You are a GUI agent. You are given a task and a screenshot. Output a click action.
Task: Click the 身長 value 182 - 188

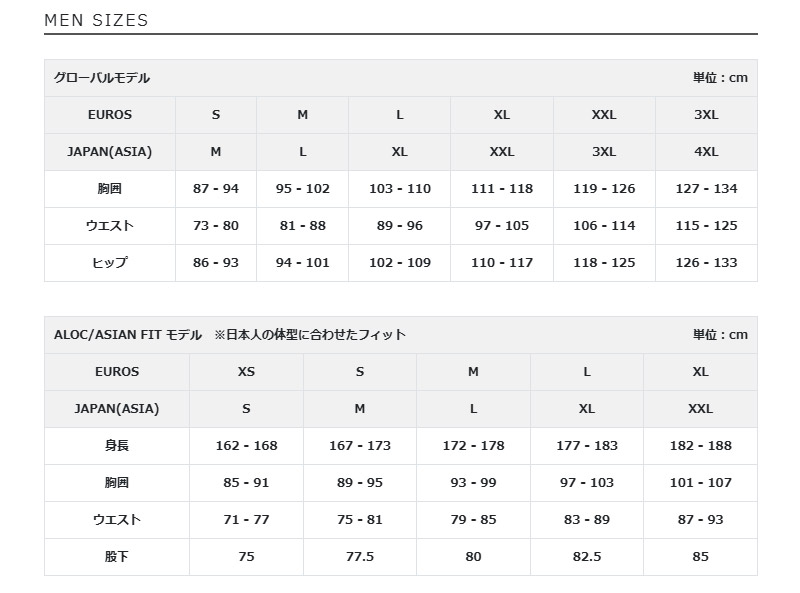(701, 446)
